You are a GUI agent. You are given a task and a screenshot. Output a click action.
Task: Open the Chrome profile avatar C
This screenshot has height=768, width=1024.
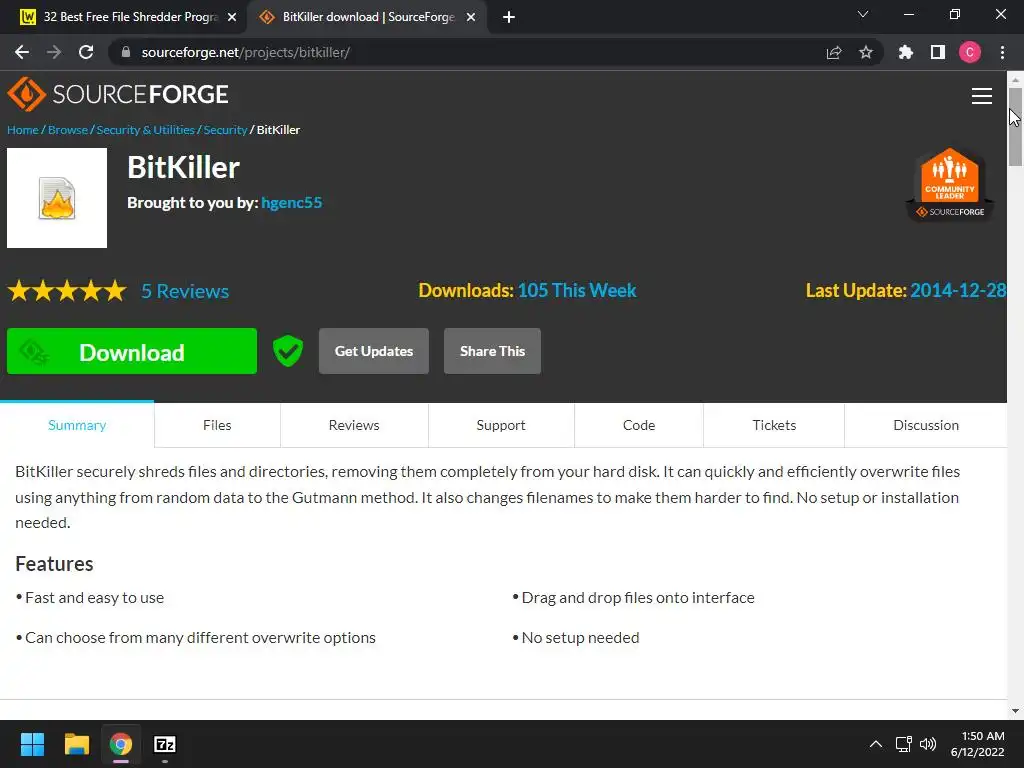[x=970, y=52]
